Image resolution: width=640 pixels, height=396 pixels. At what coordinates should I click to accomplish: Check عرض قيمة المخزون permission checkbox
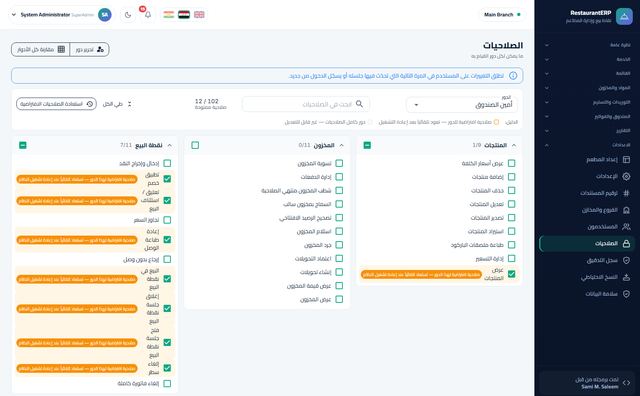[339, 286]
